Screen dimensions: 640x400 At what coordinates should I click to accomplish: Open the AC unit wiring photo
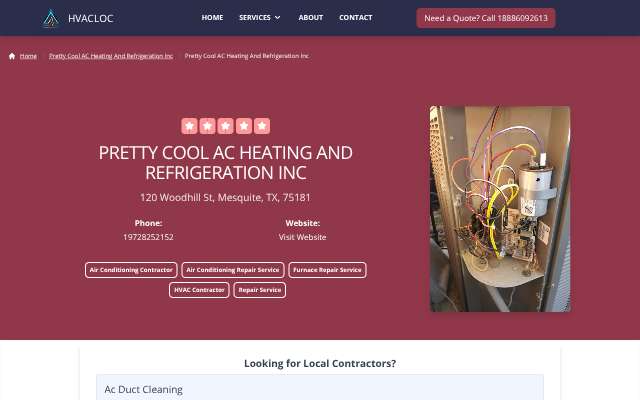pos(500,209)
